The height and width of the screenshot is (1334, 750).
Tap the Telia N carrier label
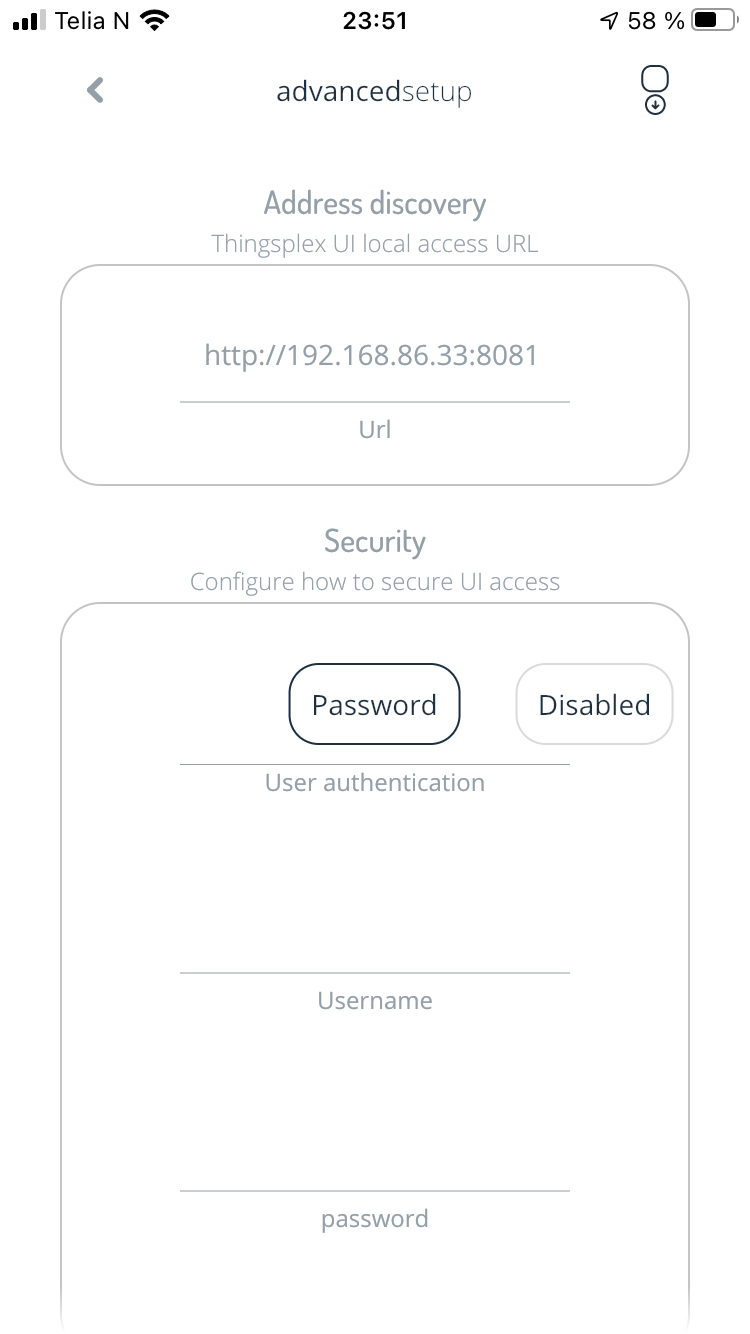click(x=93, y=20)
